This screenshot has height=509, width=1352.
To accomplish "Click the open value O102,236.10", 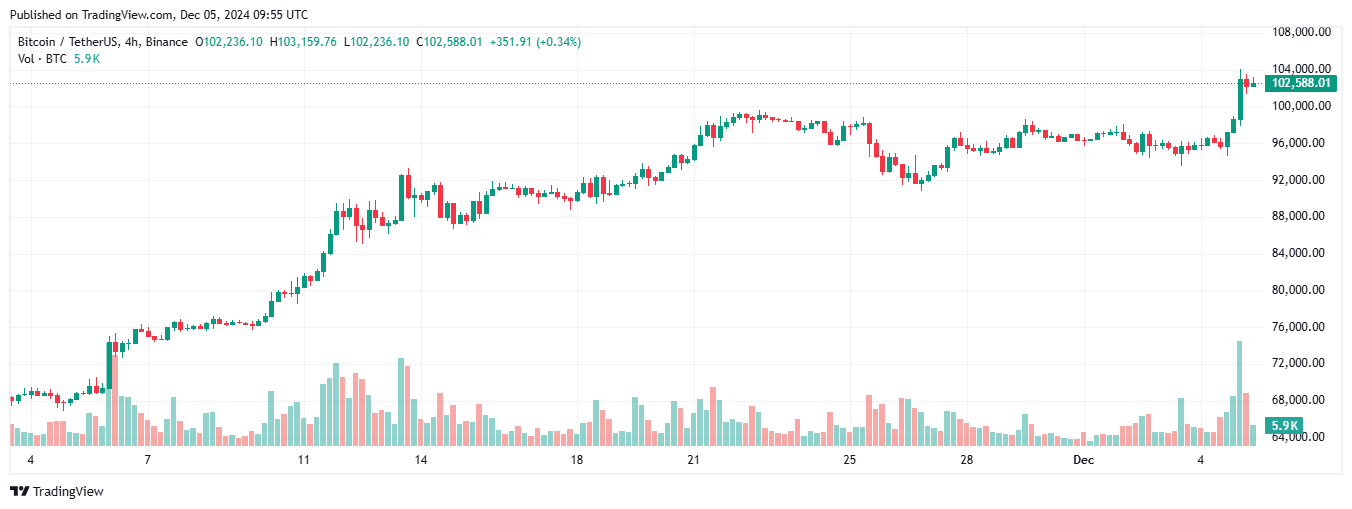I will [229, 42].
